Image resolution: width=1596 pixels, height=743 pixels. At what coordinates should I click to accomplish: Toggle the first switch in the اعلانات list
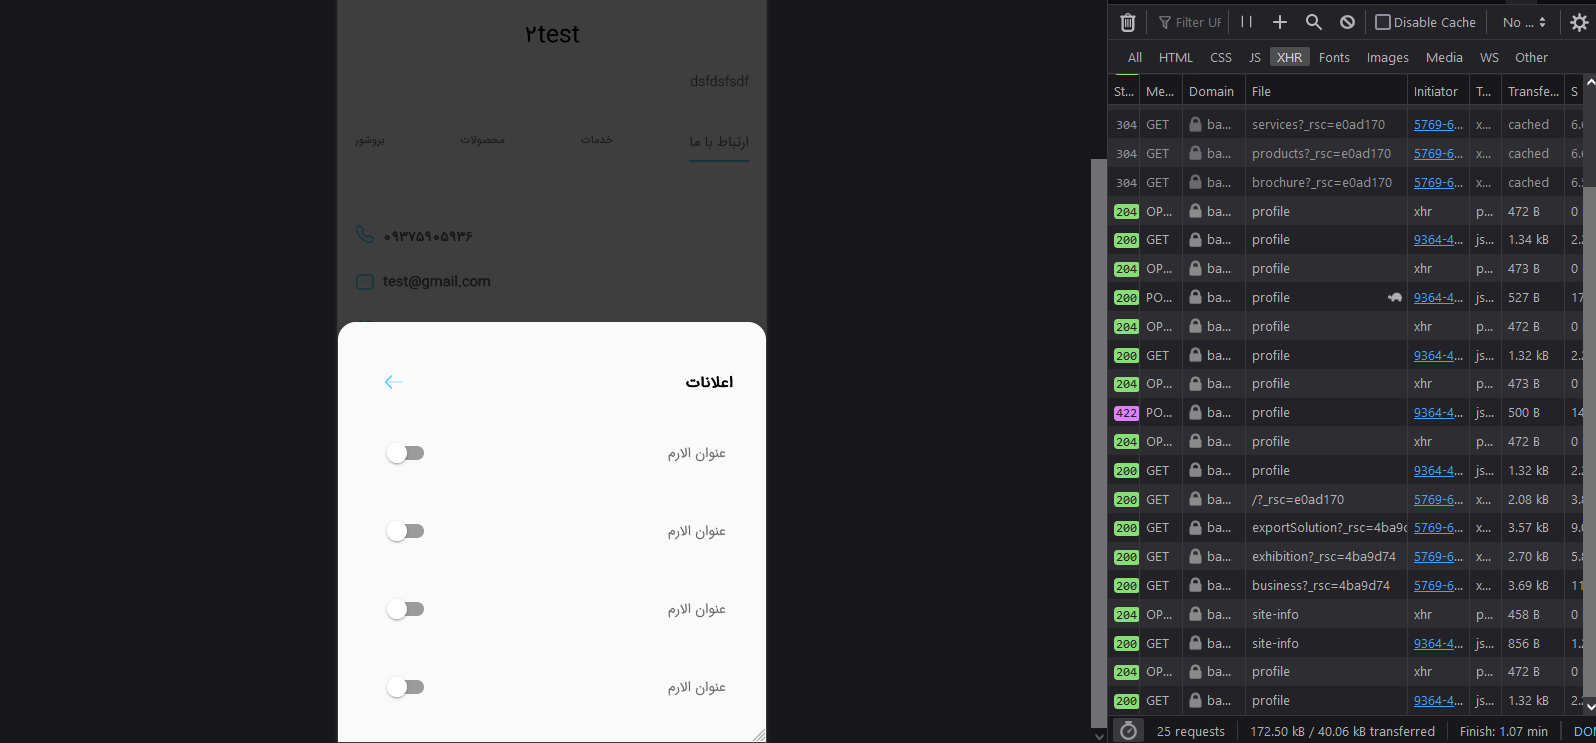coord(406,453)
